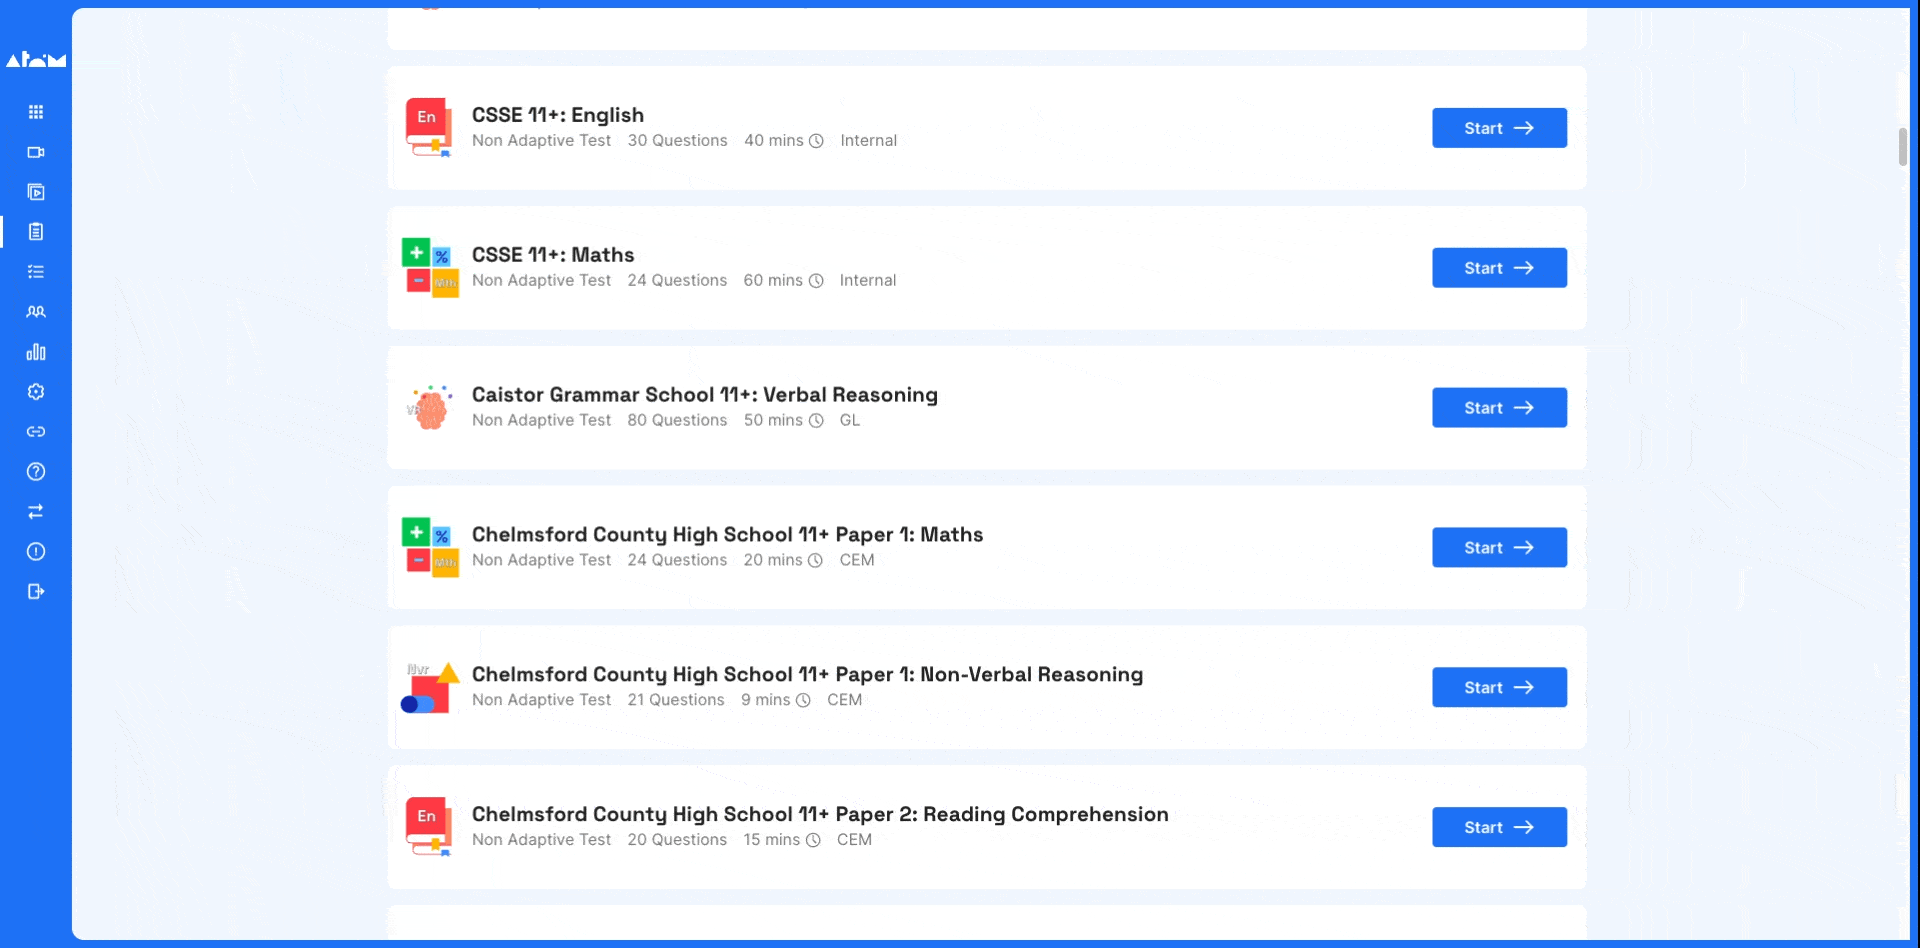
Task: Click the 30 Questions label
Action: pos(677,141)
